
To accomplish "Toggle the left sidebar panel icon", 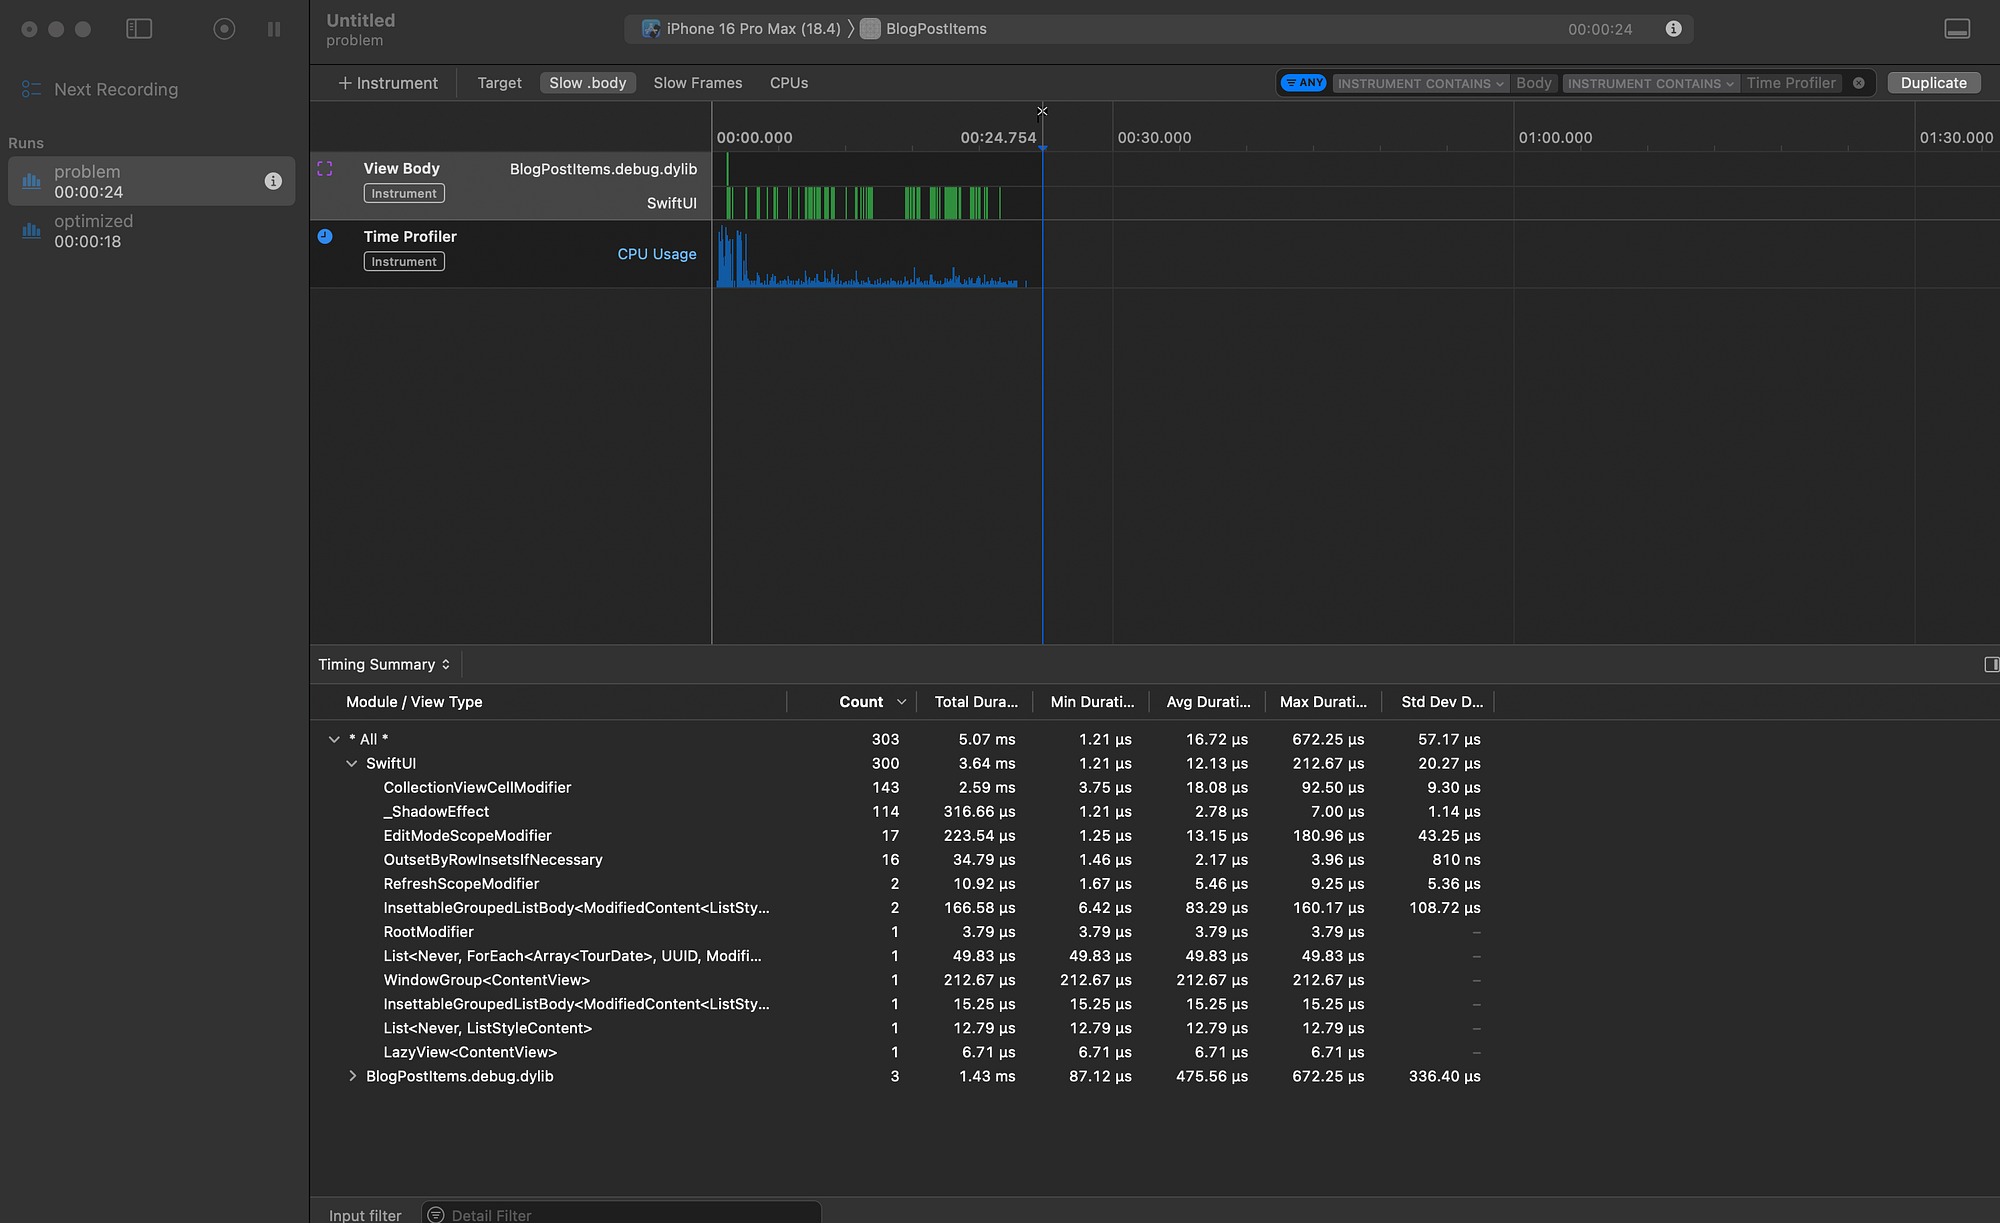I will click(139, 29).
